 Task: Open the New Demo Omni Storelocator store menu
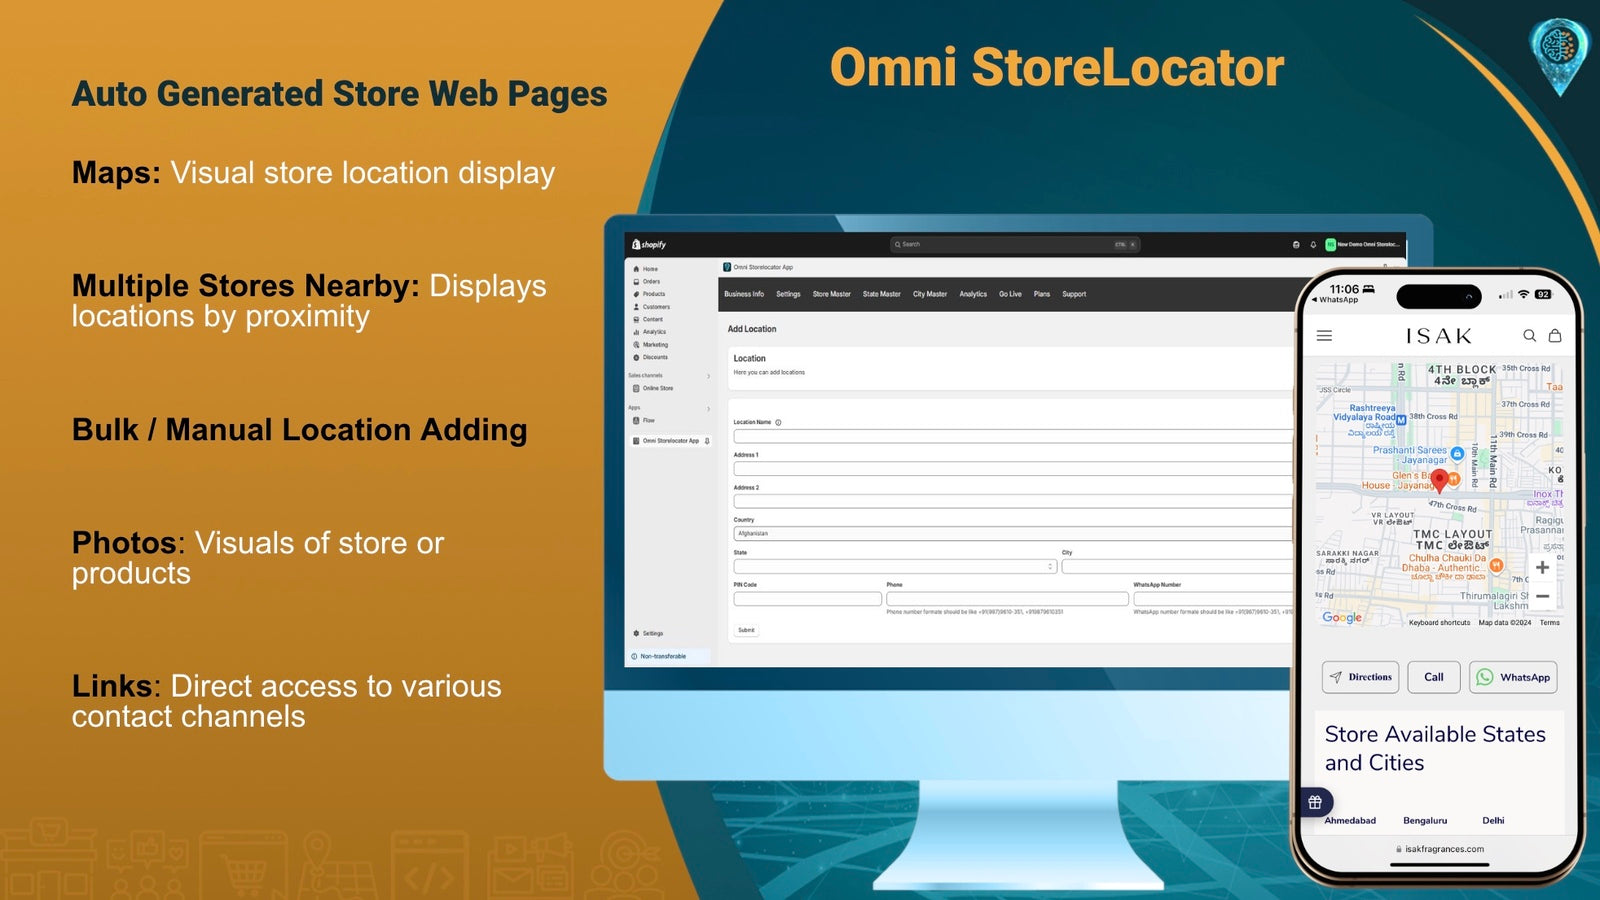tap(1363, 244)
